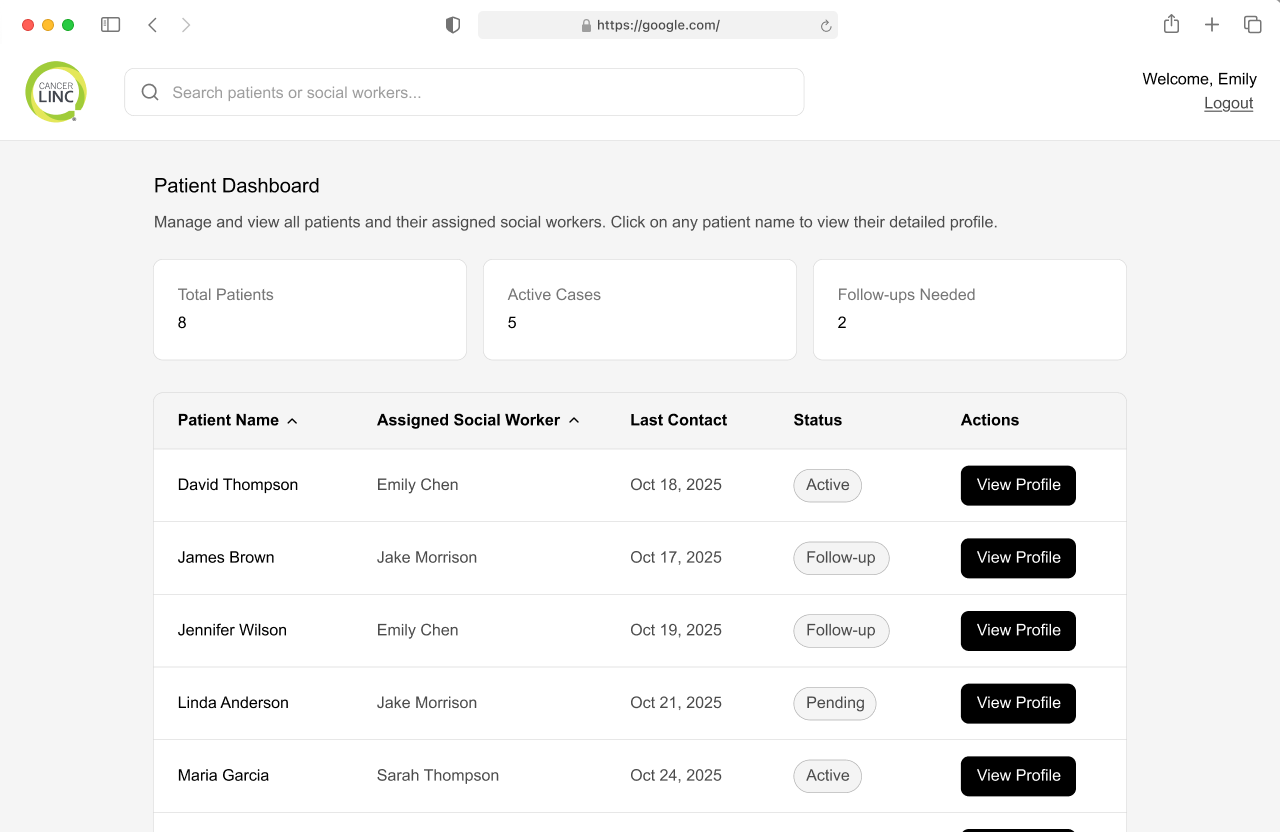Image resolution: width=1280 pixels, height=832 pixels.
Task: Click the Logout link
Action: pos(1228,103)
